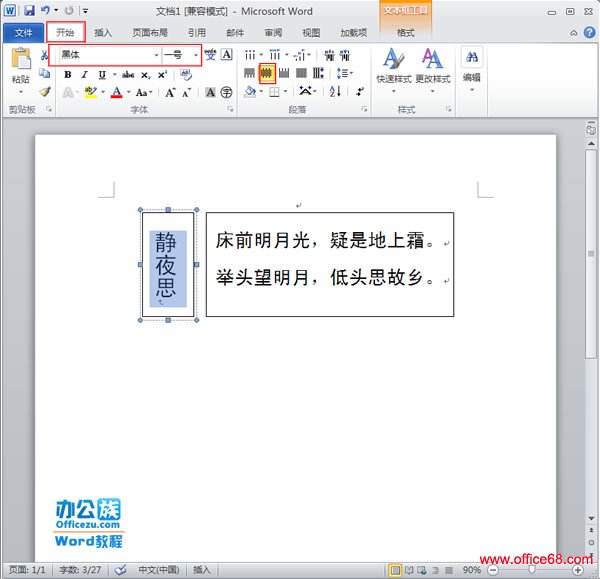Open the font size dropdown
The image size is (600, 579).
coord(196,55)
